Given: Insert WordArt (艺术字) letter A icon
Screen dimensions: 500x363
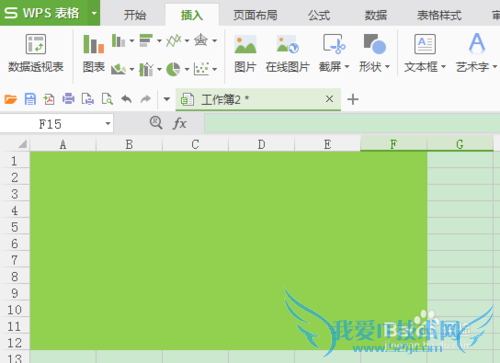Looking at the screenshot, I should pos(477,44).
